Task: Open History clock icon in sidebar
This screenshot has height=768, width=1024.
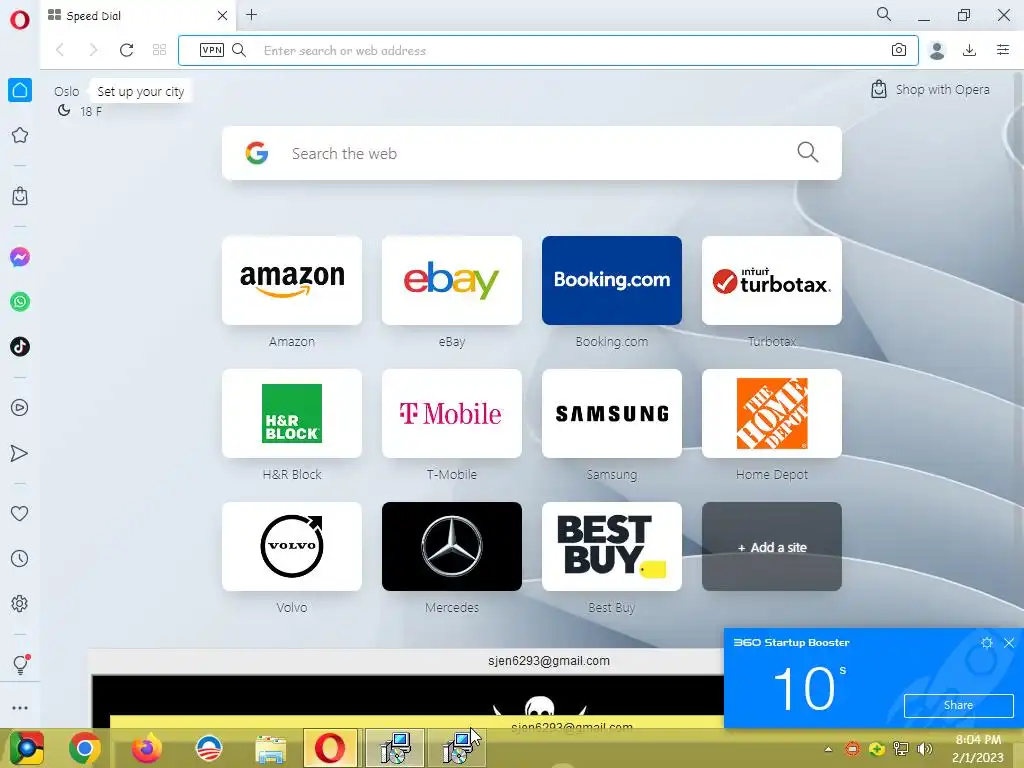Action: tap(20, 559)
